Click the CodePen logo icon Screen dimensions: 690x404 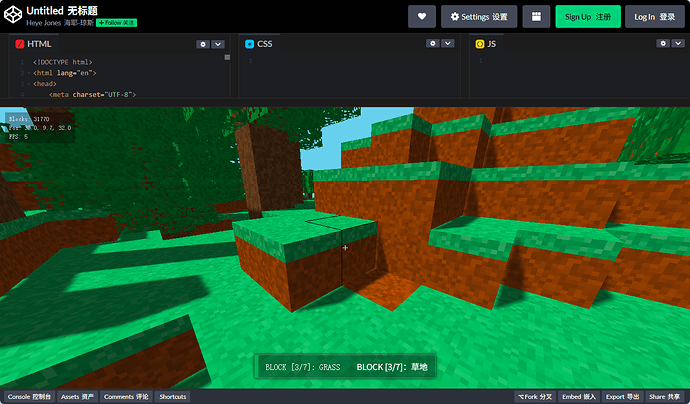click(13, 15)
